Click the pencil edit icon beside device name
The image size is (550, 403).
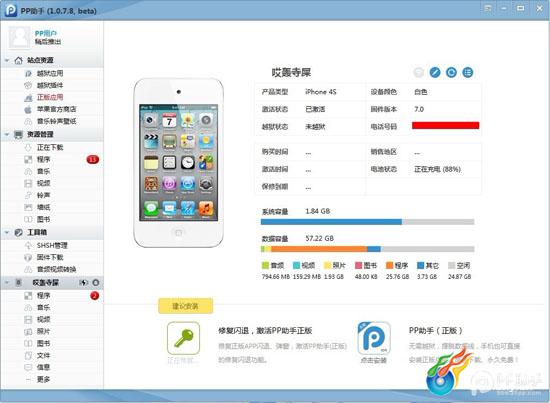435,73
